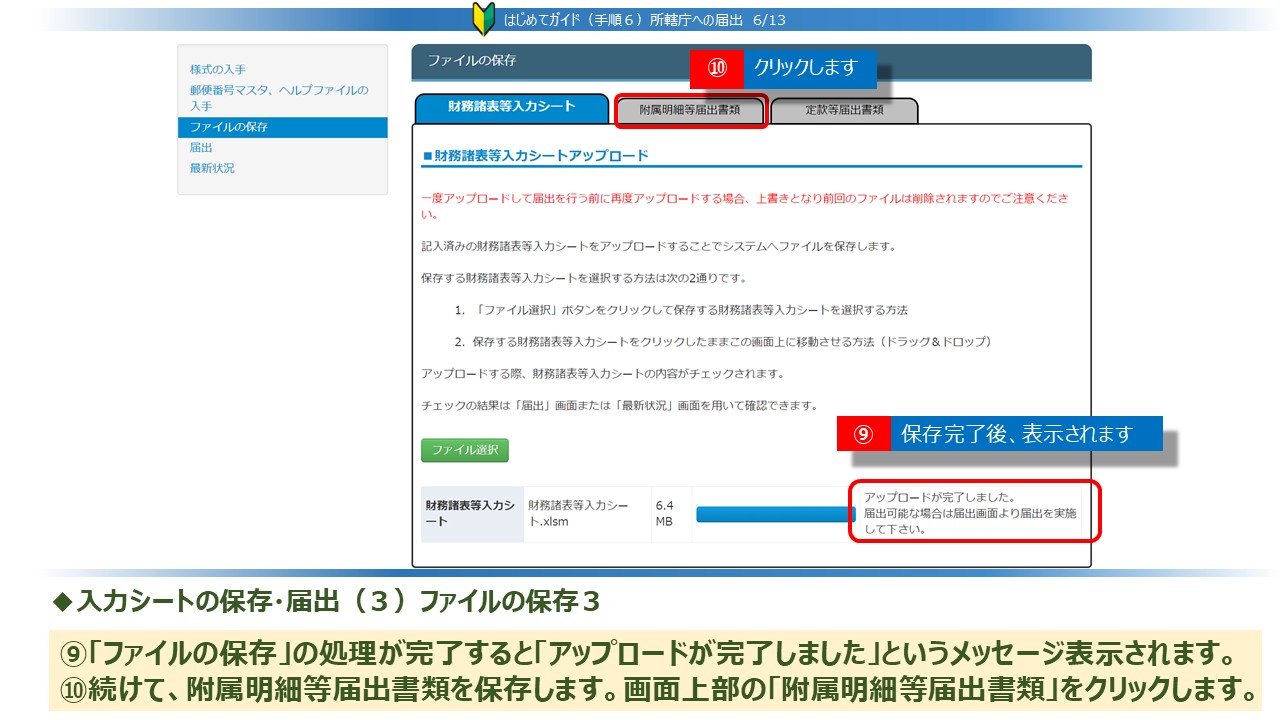Click the red ⑨ callout badge
Image resolution: width=1280 pixels, height=720 pixels.
(863, 434)
